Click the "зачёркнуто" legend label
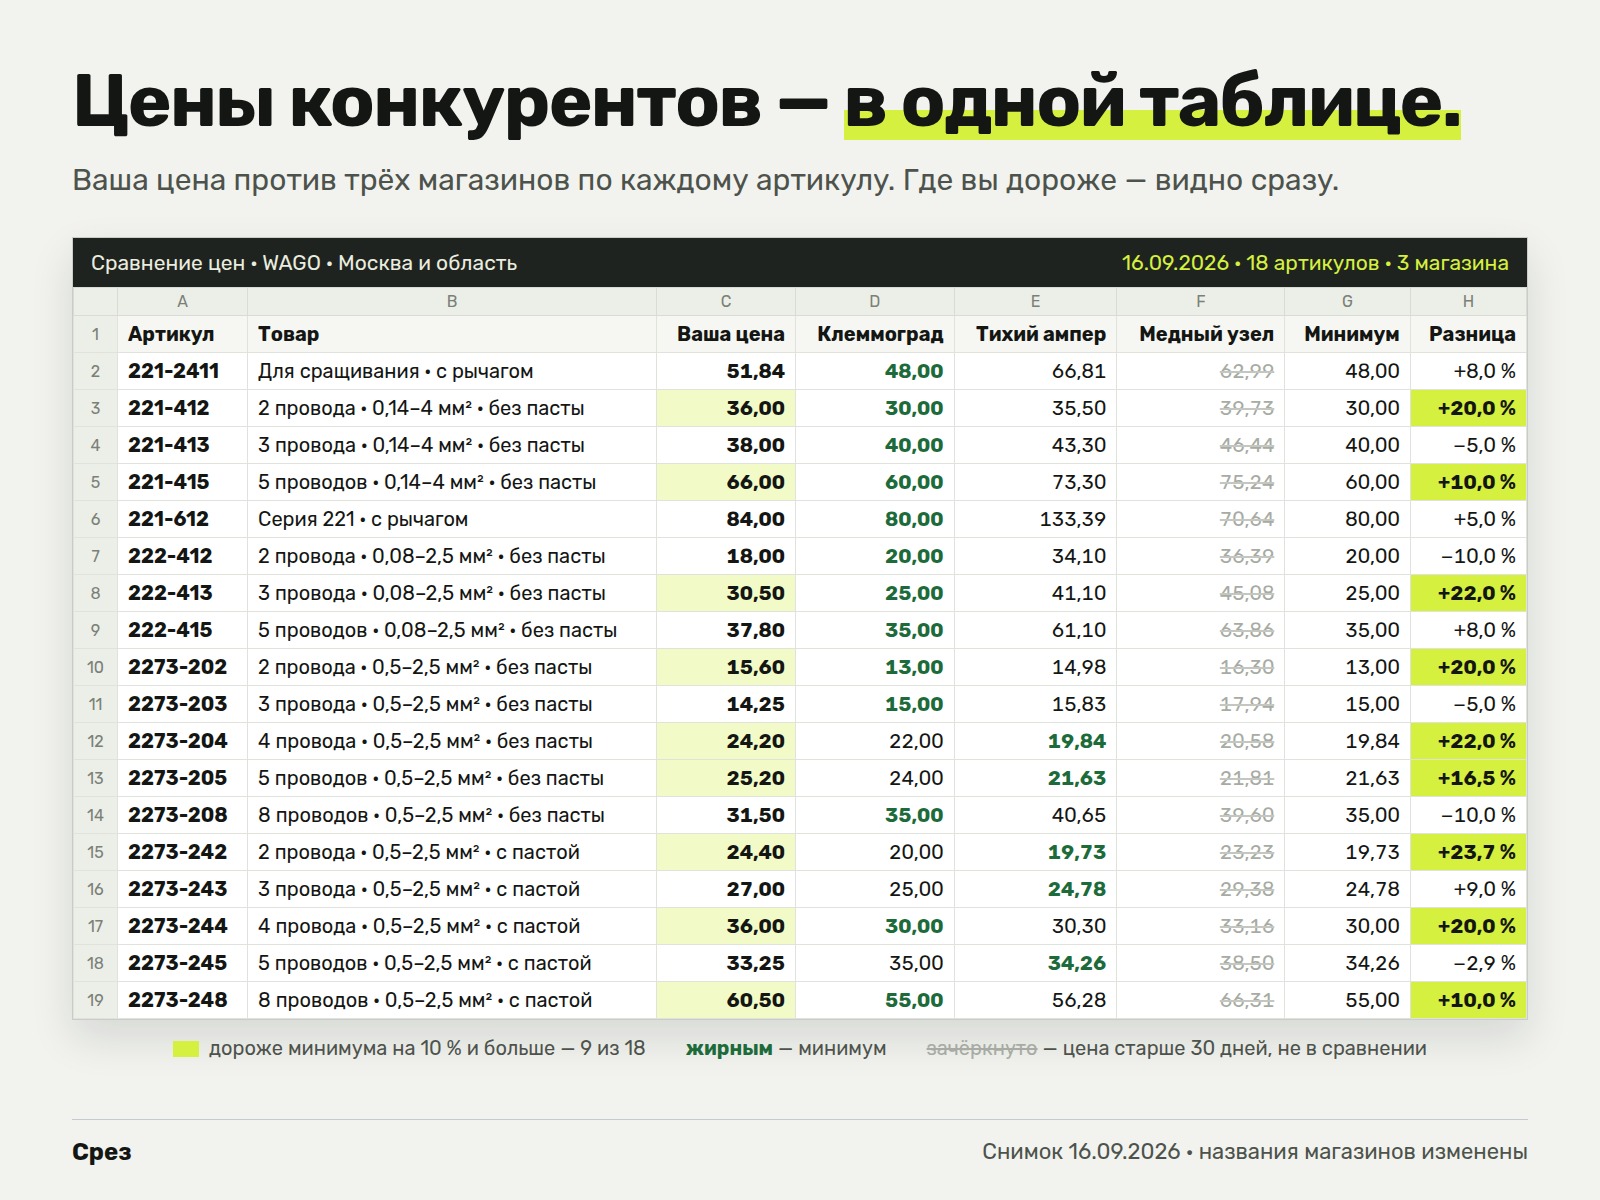The width and height of the screenshot is (1600, 1200). coord(981,1049)
